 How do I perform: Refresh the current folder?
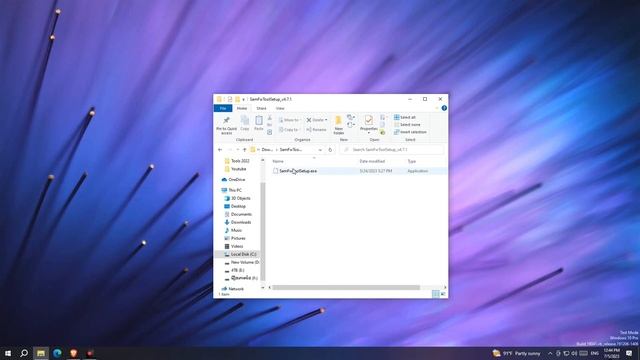tap(330, 150)
